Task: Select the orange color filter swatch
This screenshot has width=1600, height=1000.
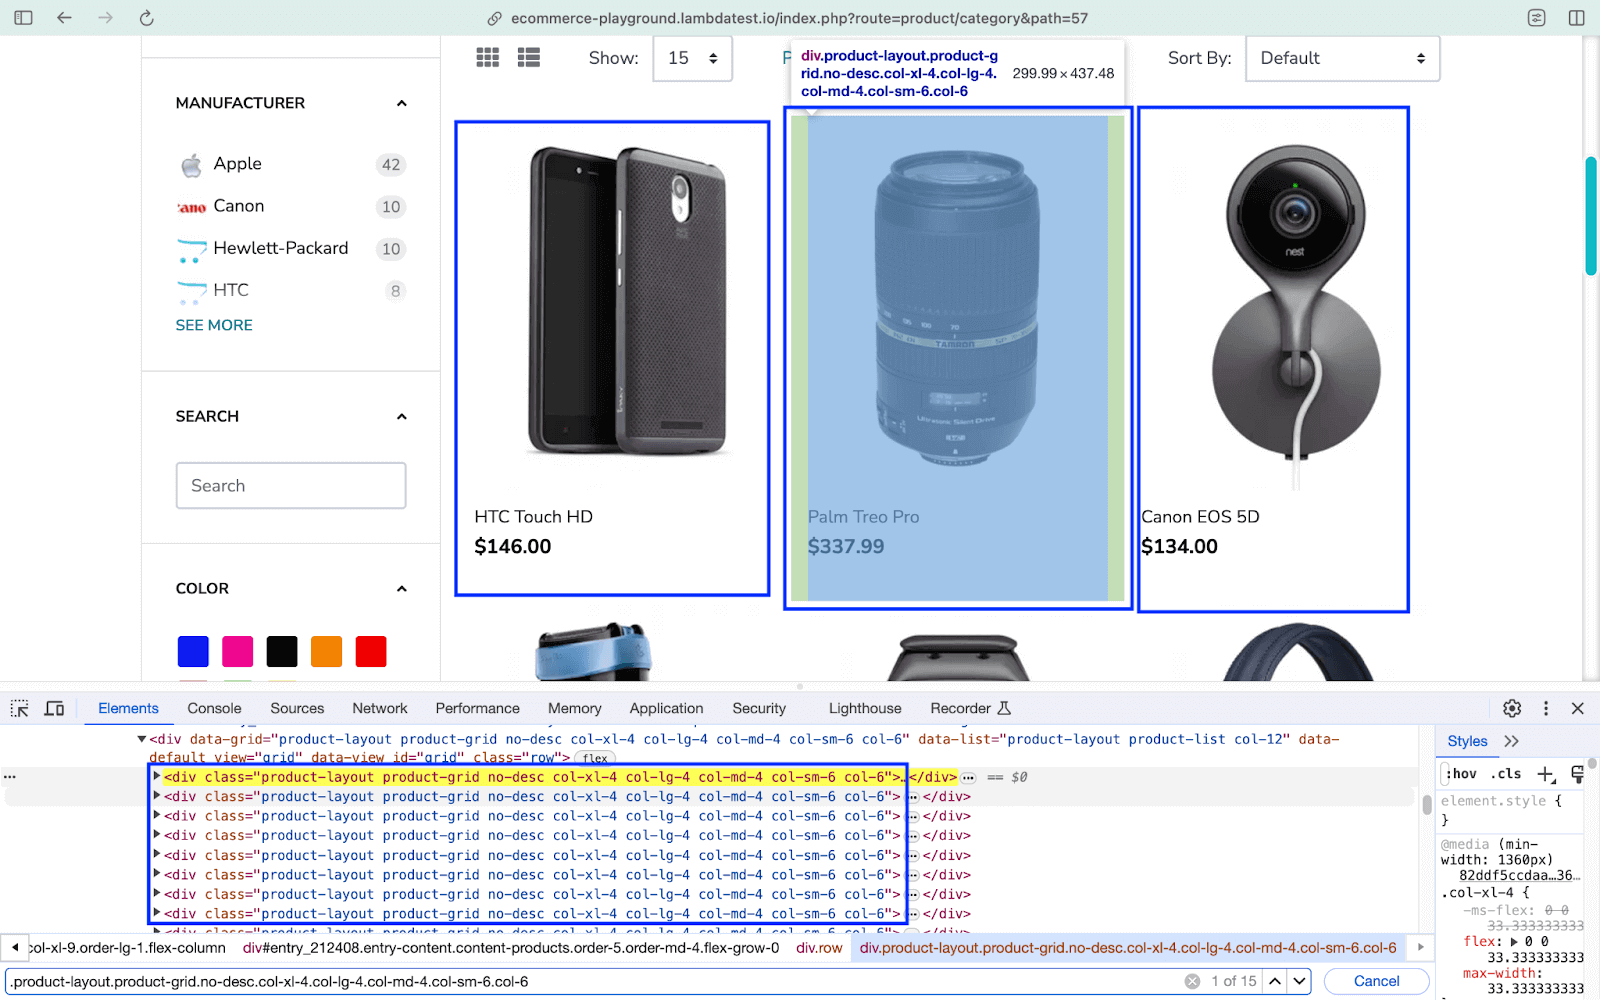Action: [326, 651]
